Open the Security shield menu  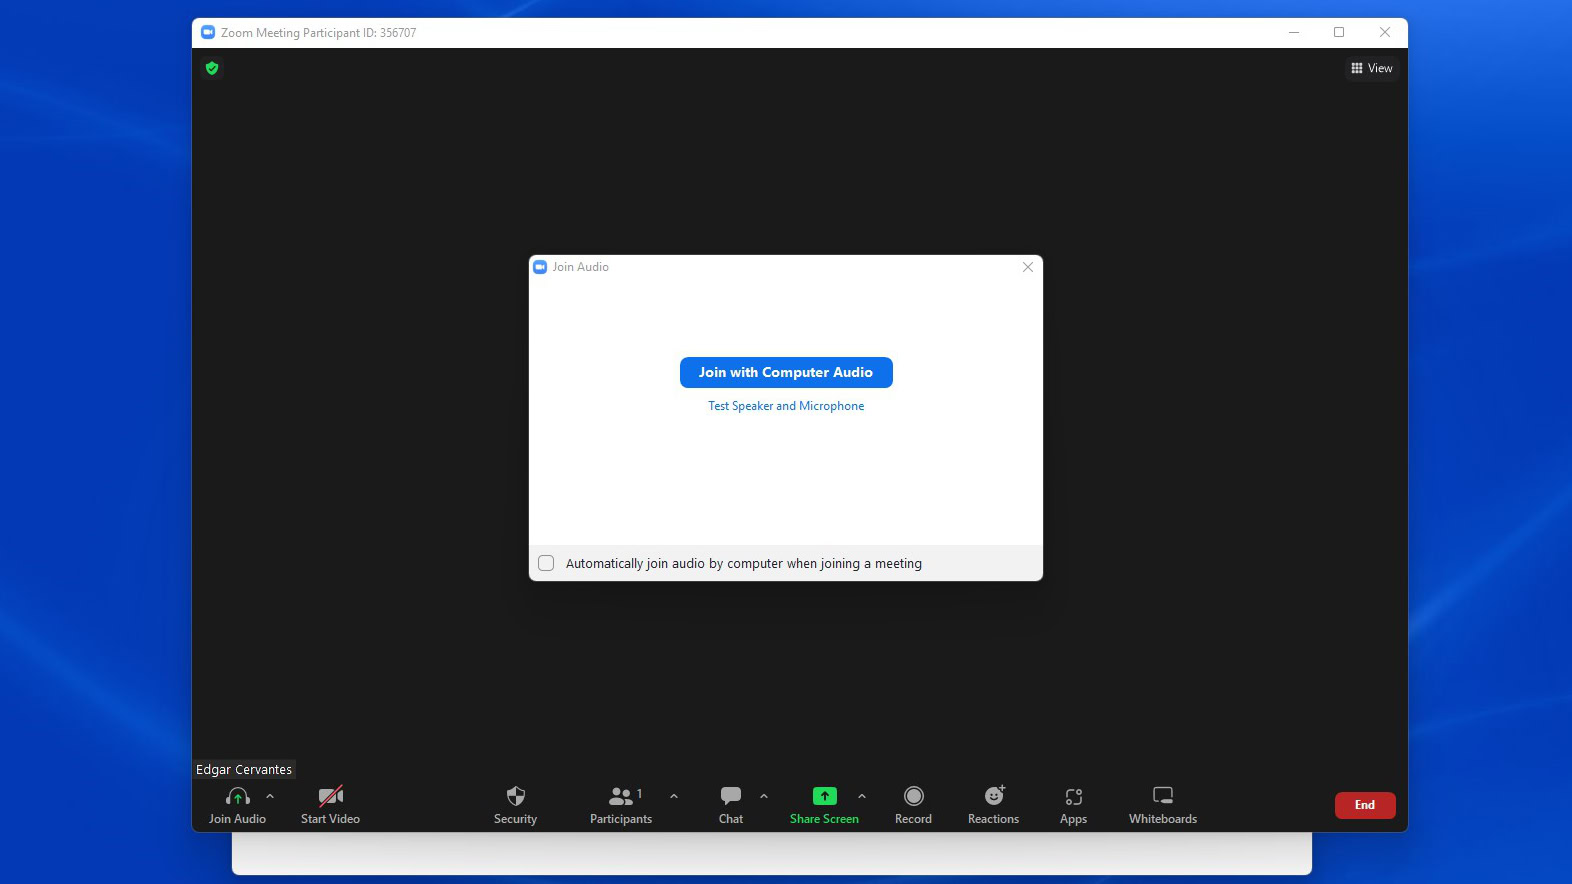click(516, 796)
